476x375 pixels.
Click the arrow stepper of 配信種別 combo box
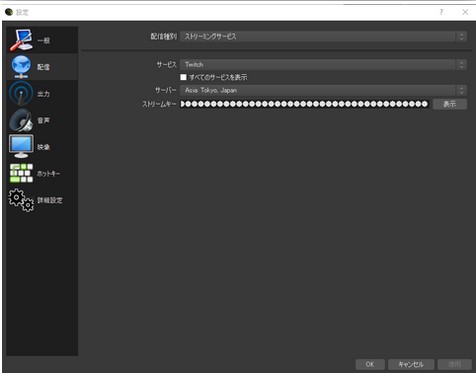[461, 37]
